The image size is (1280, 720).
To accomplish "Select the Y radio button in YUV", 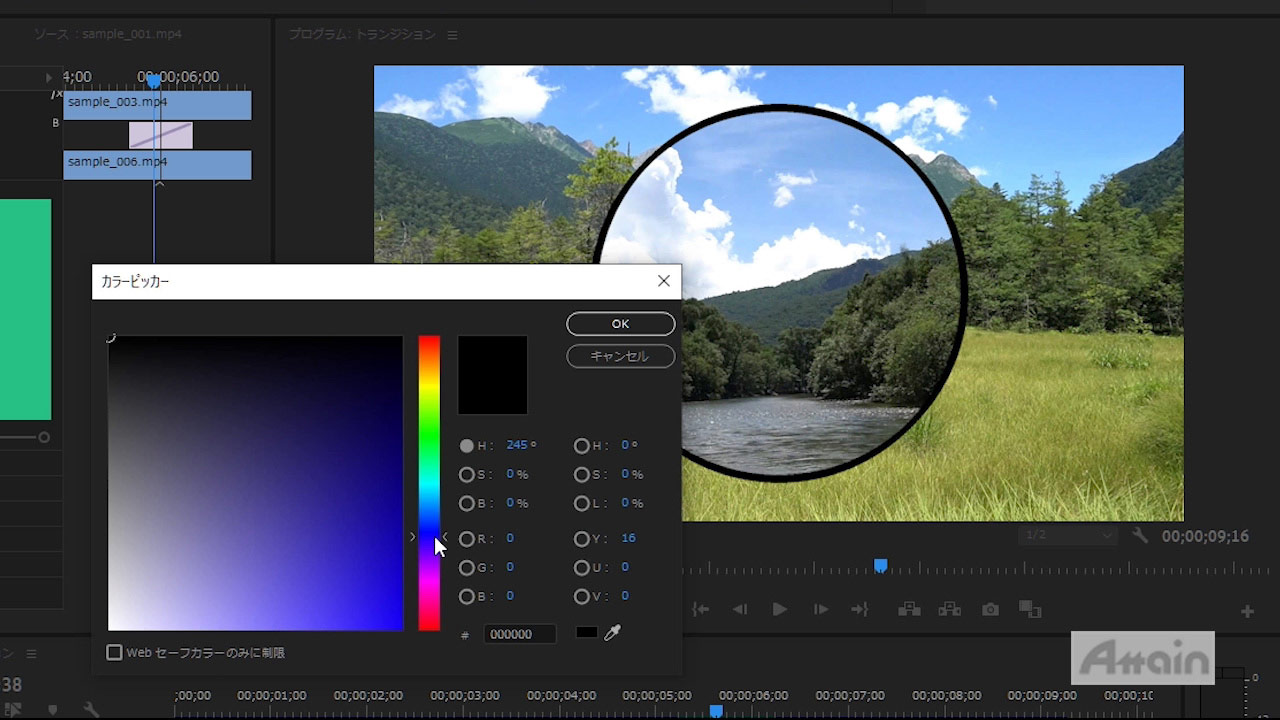I will (582, 539).
